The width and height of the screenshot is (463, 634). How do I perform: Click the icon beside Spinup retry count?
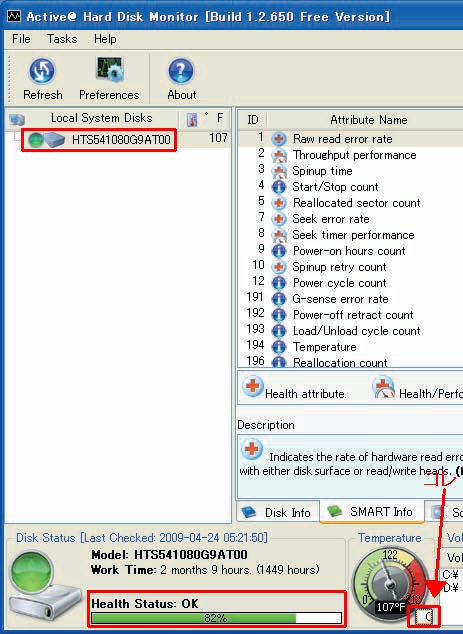(279, 267)
